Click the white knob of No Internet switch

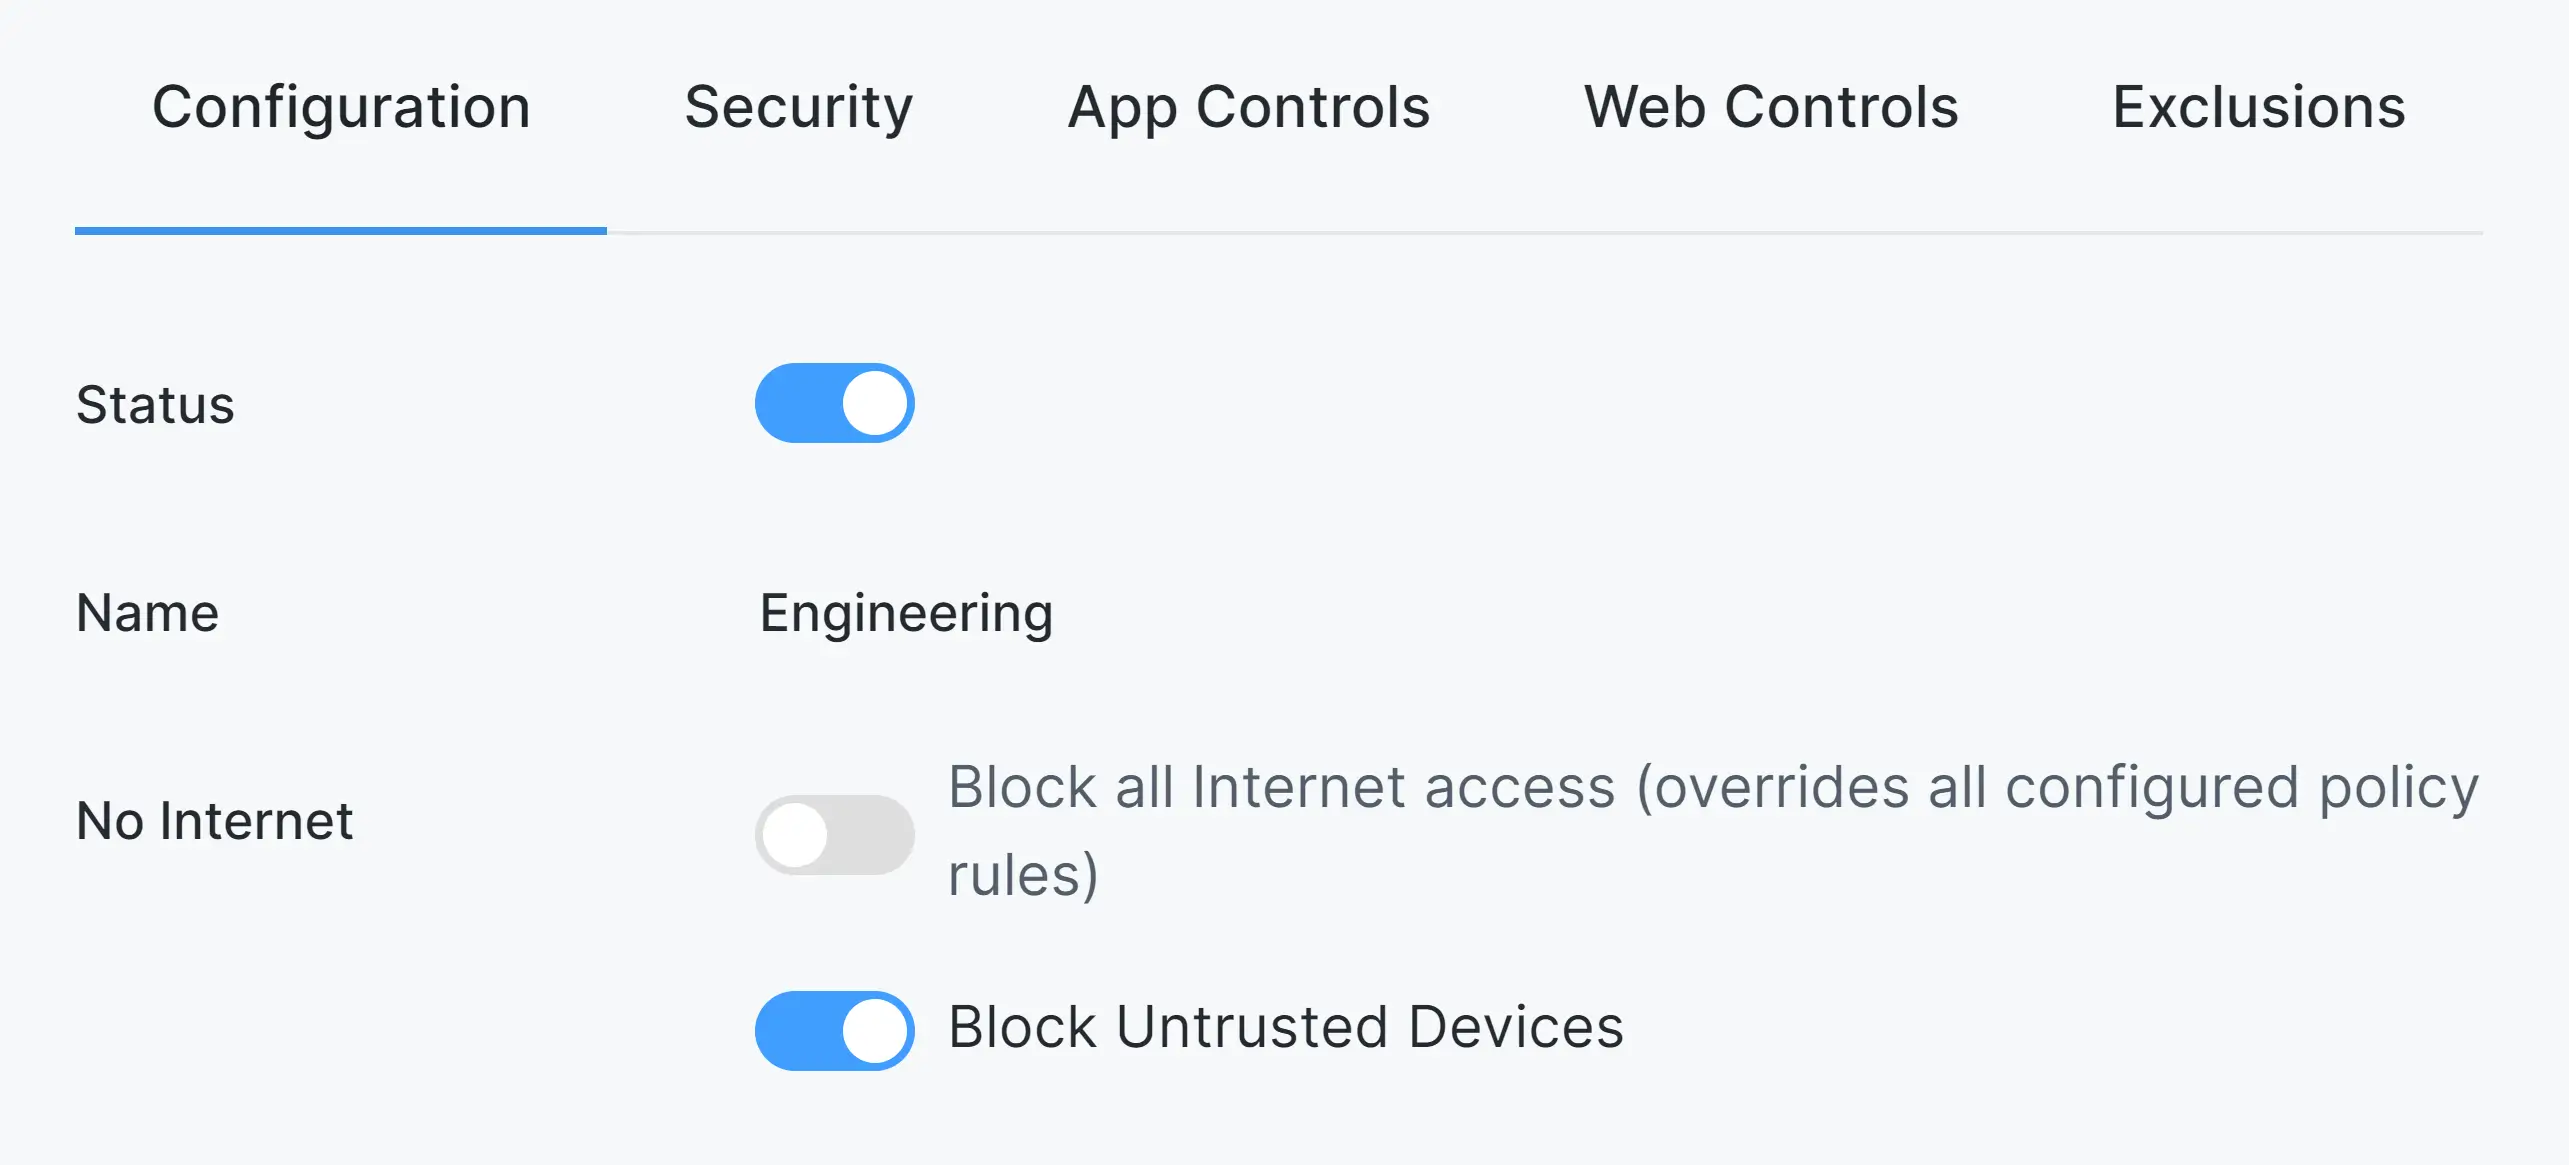coord(796,834)
